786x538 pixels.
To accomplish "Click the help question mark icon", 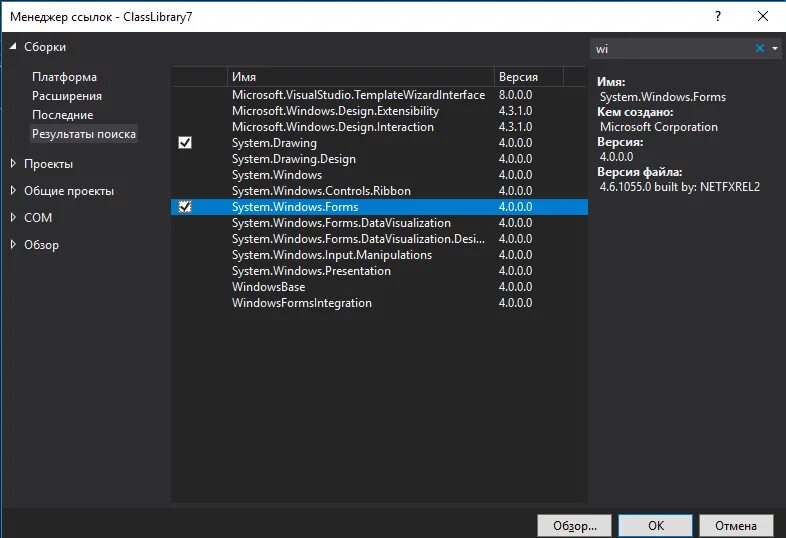I will pos(718,16).
